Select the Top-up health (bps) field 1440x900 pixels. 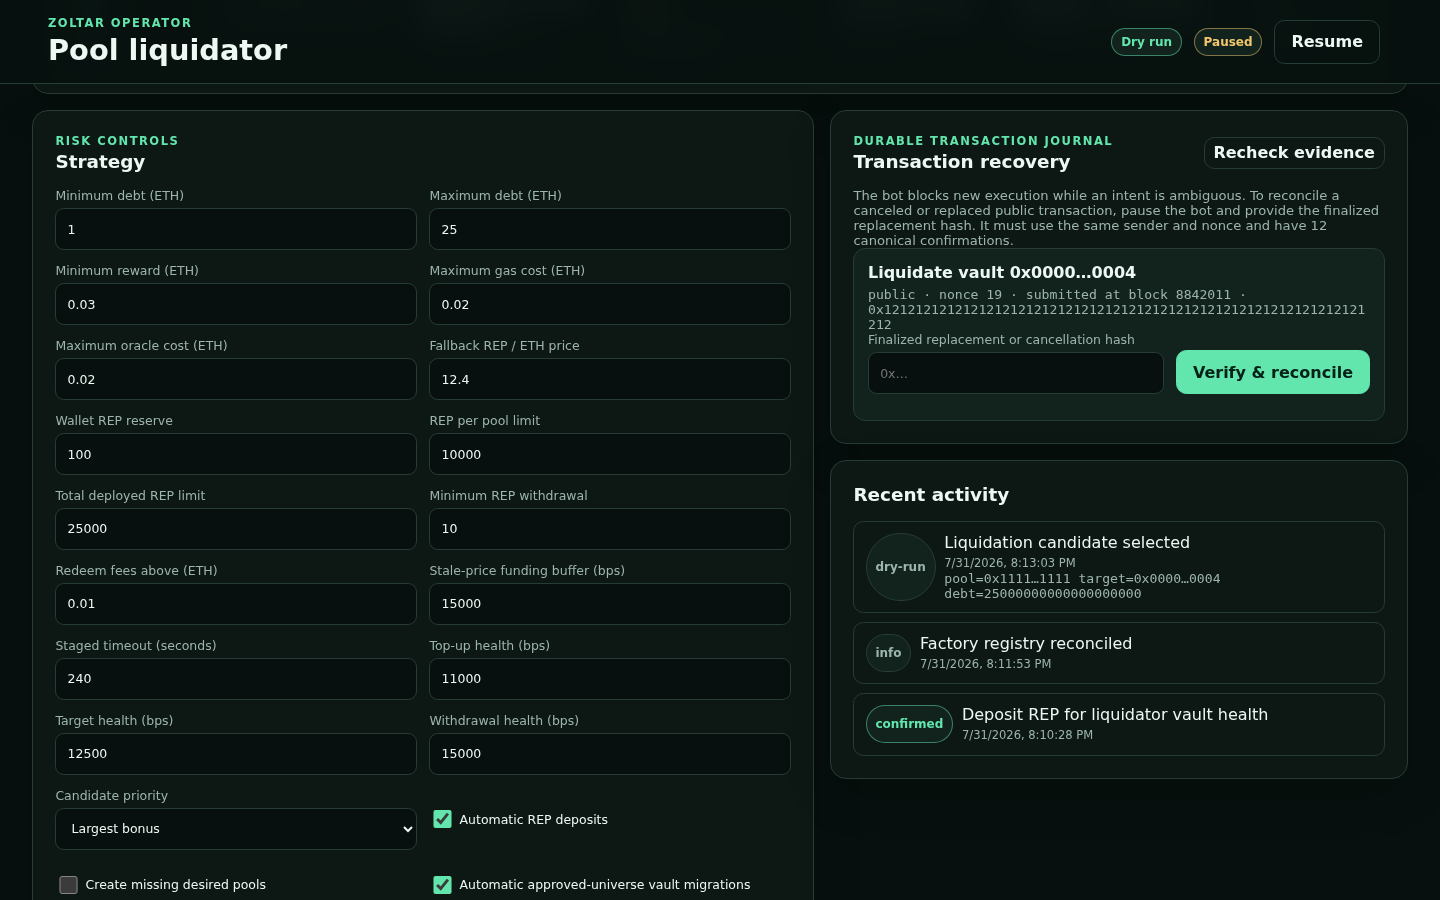point(610,679)
